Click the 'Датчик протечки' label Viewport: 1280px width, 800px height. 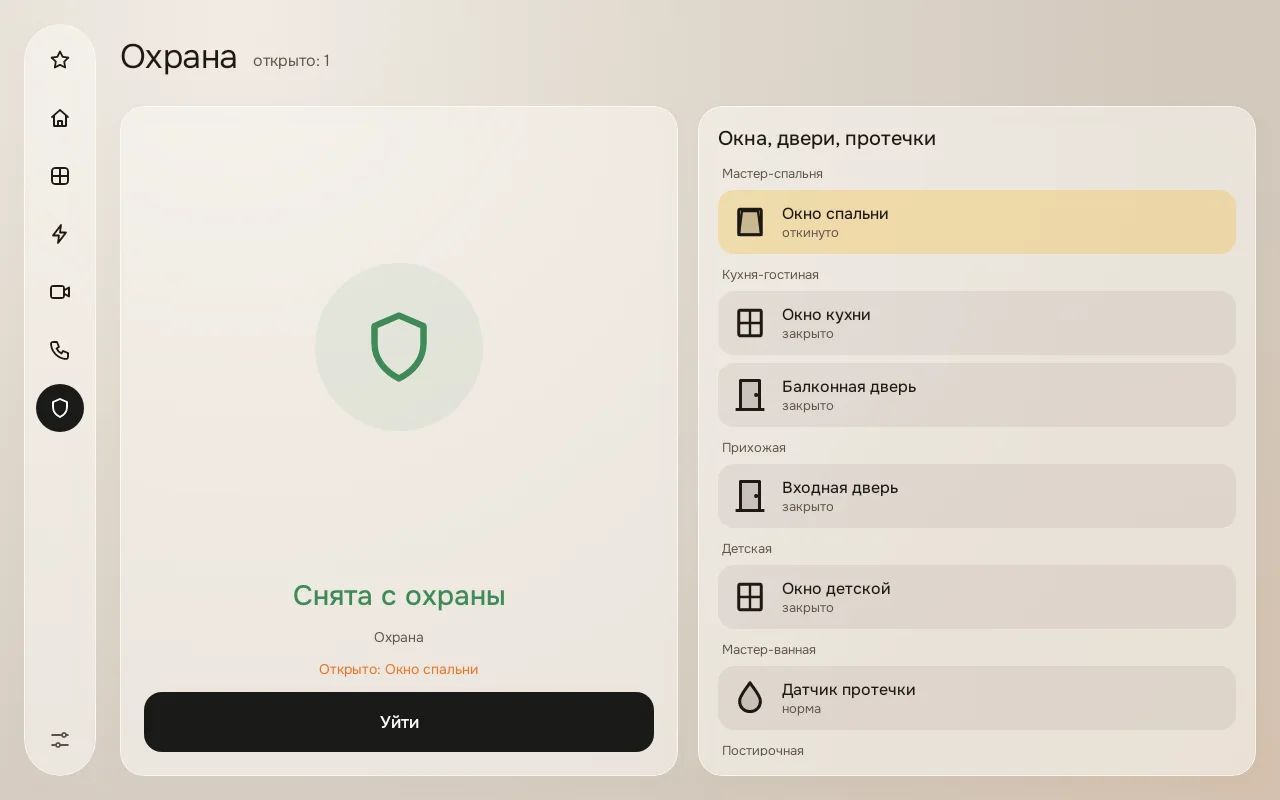[849, 690]
